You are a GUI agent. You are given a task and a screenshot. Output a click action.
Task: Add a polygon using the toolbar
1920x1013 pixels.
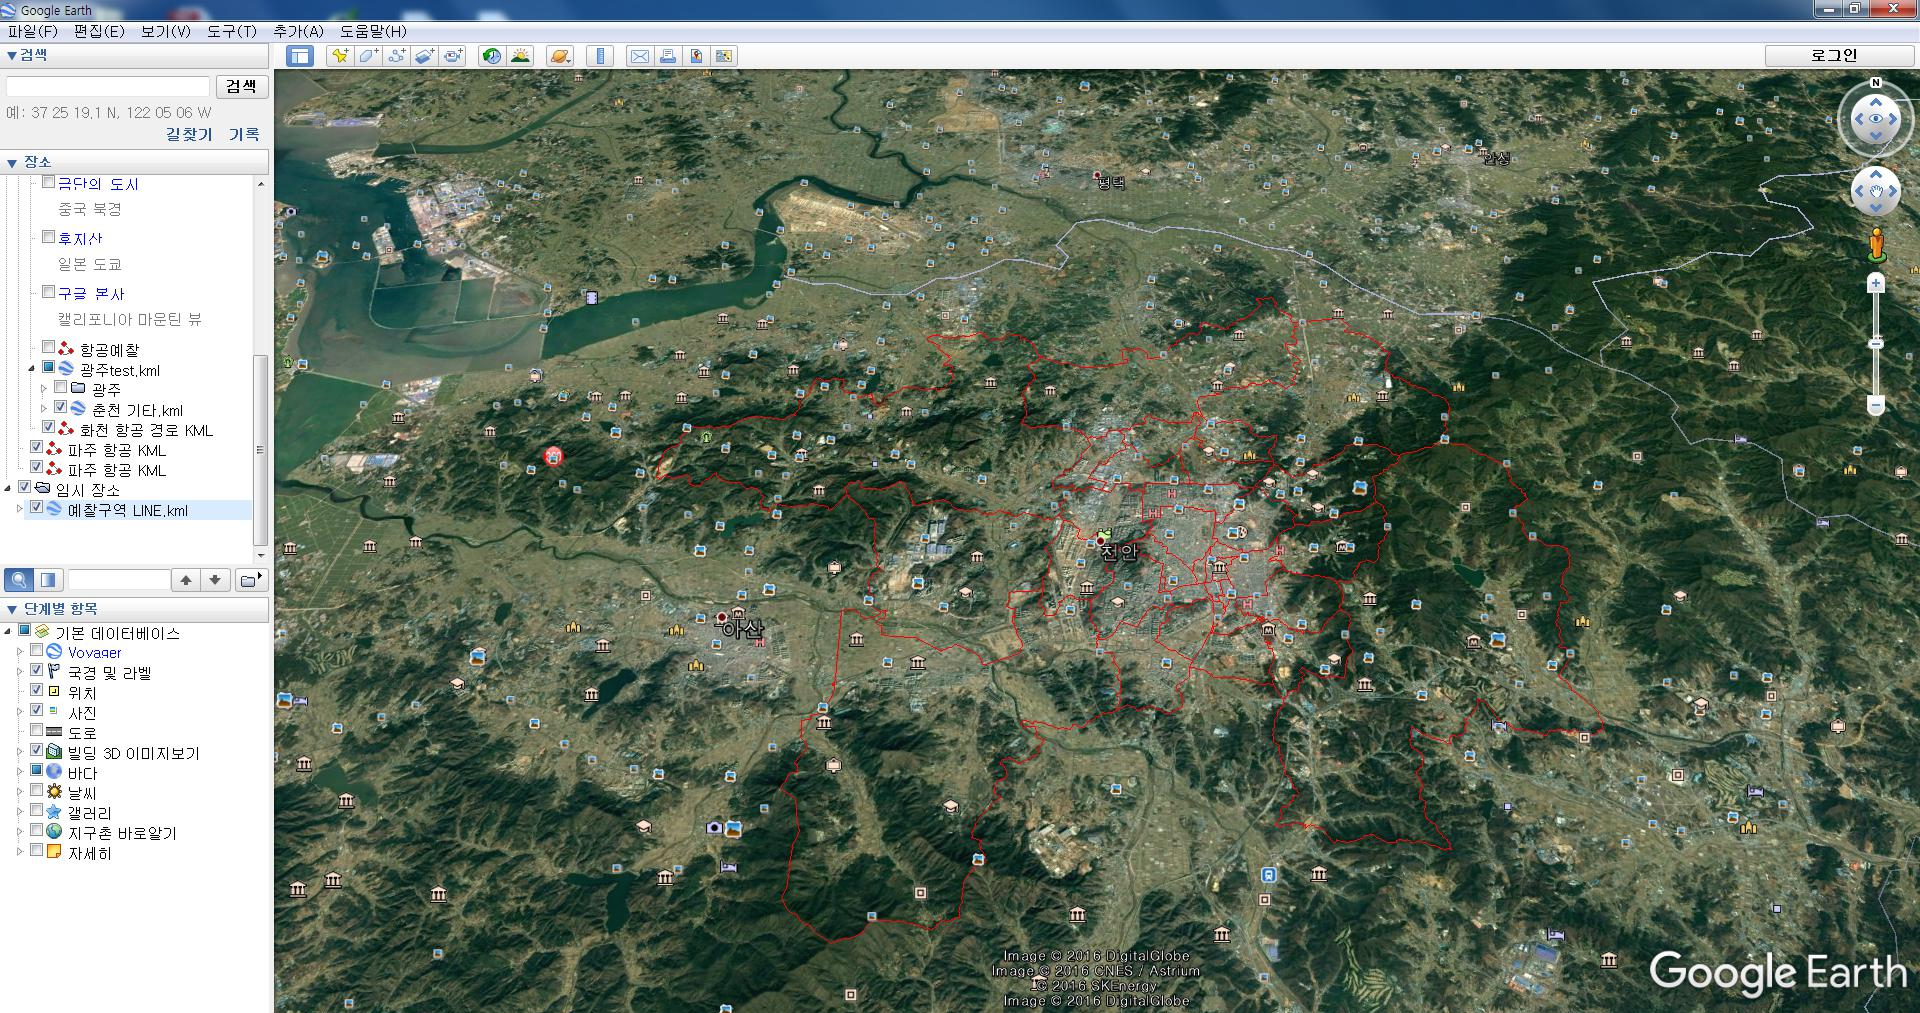[x=369, y=56]
